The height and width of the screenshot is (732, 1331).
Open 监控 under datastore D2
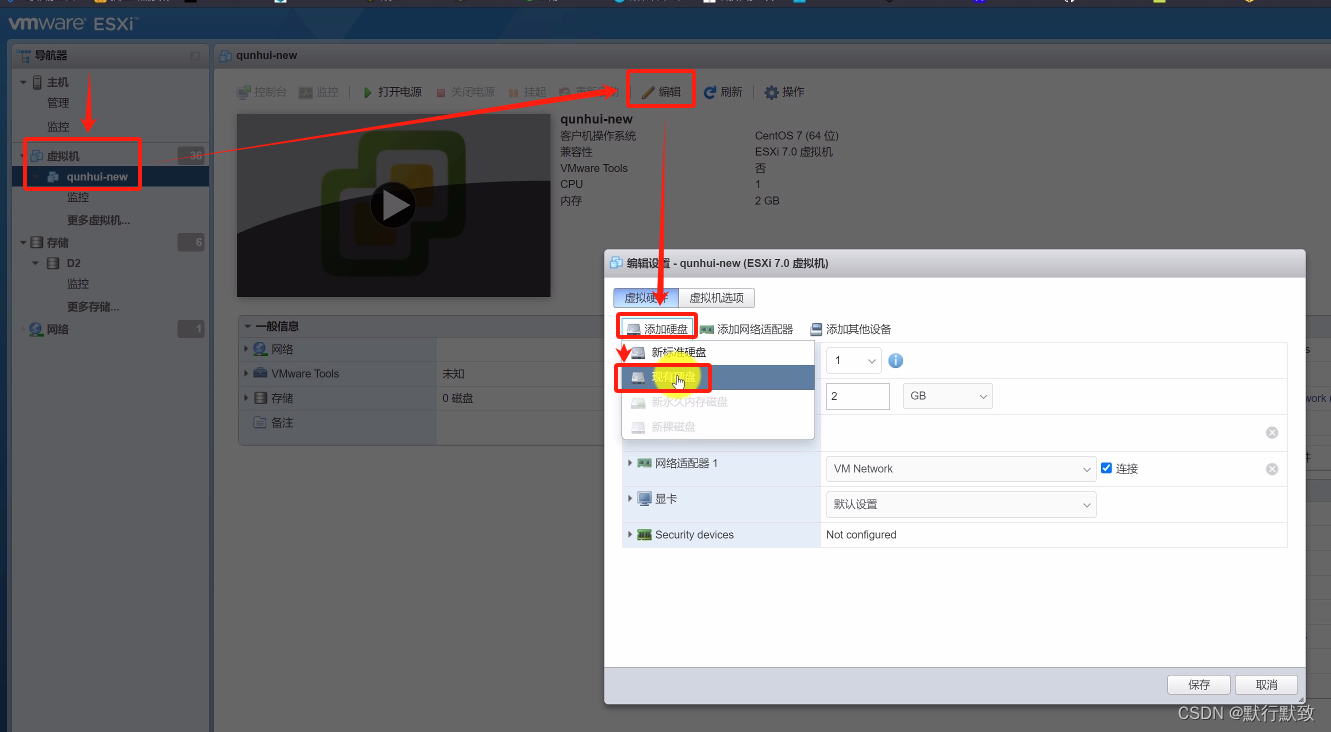(78, 284)
